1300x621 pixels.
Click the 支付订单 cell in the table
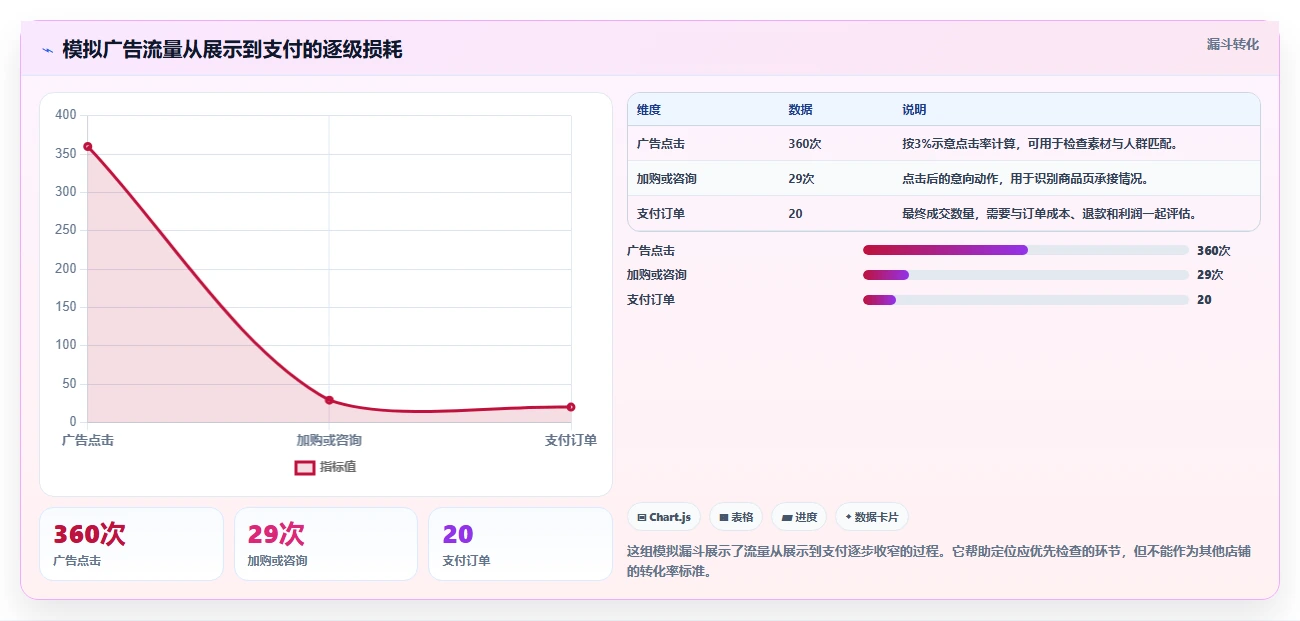(x=661, y=214)
